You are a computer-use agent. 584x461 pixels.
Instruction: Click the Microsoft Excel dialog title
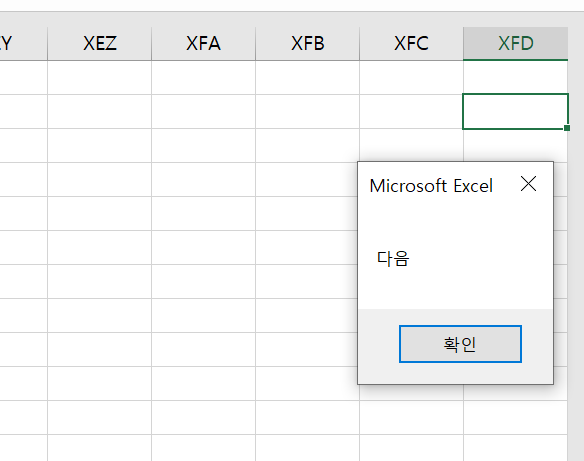click(431, 185)
